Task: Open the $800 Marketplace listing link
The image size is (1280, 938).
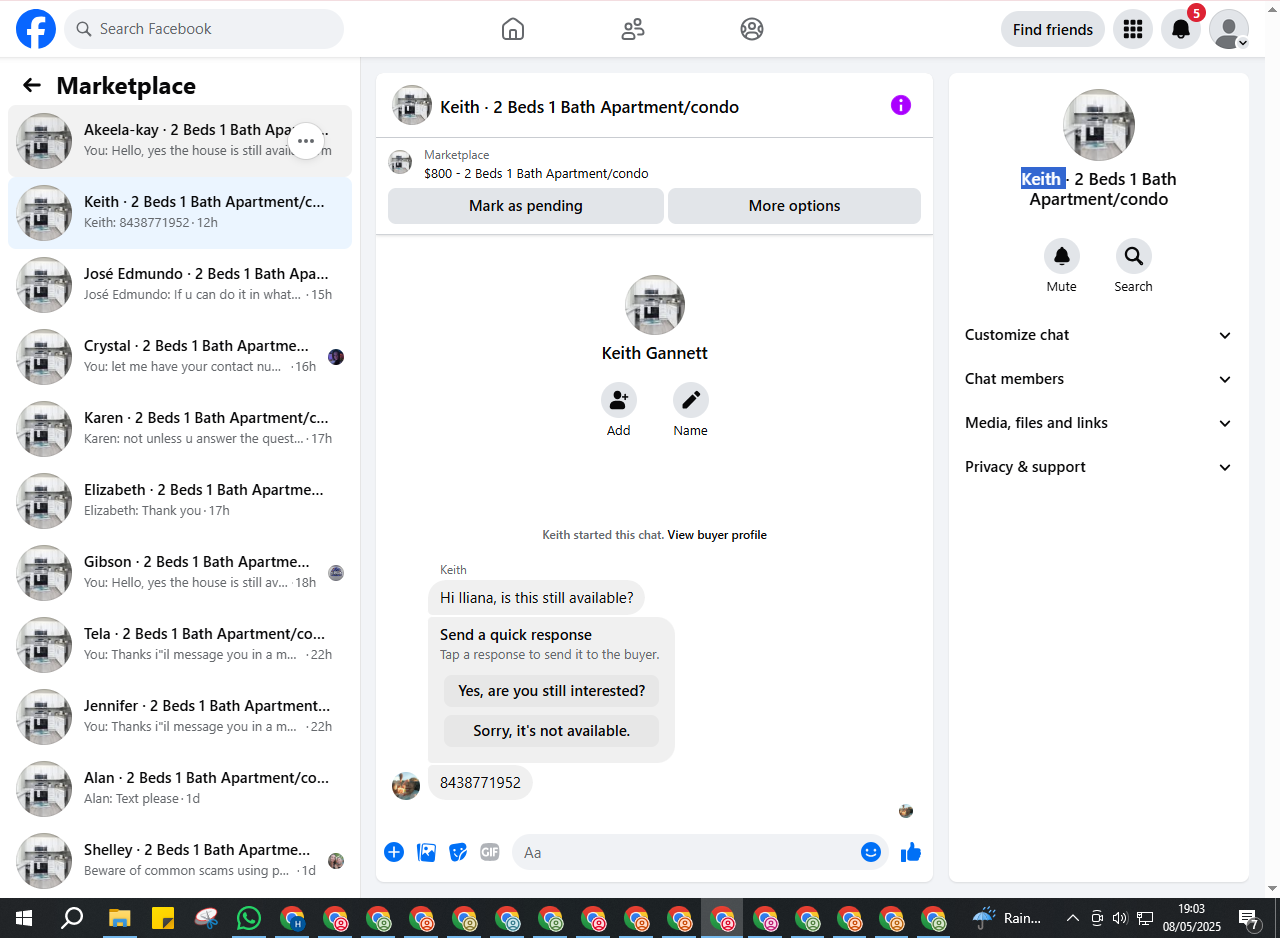Action: [536, 174]
